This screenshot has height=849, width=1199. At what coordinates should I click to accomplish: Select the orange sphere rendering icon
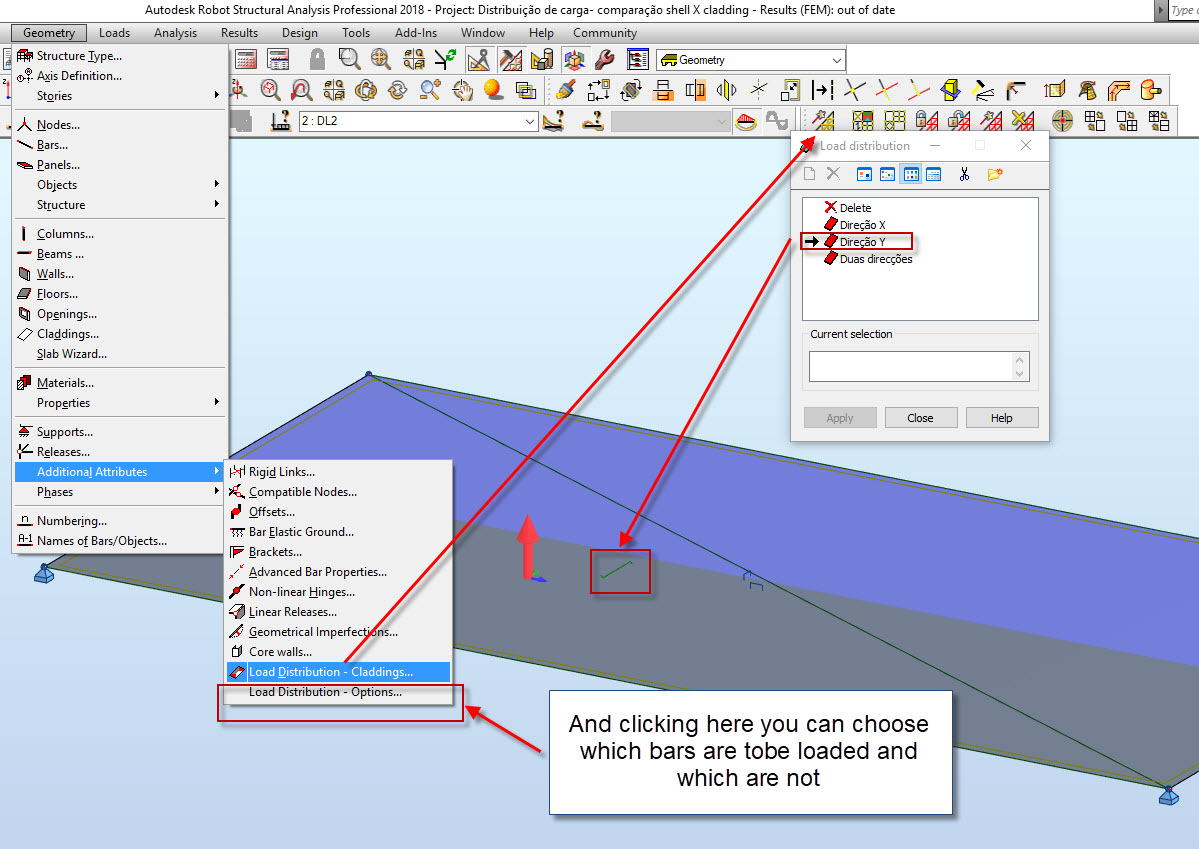click(493, 90)
